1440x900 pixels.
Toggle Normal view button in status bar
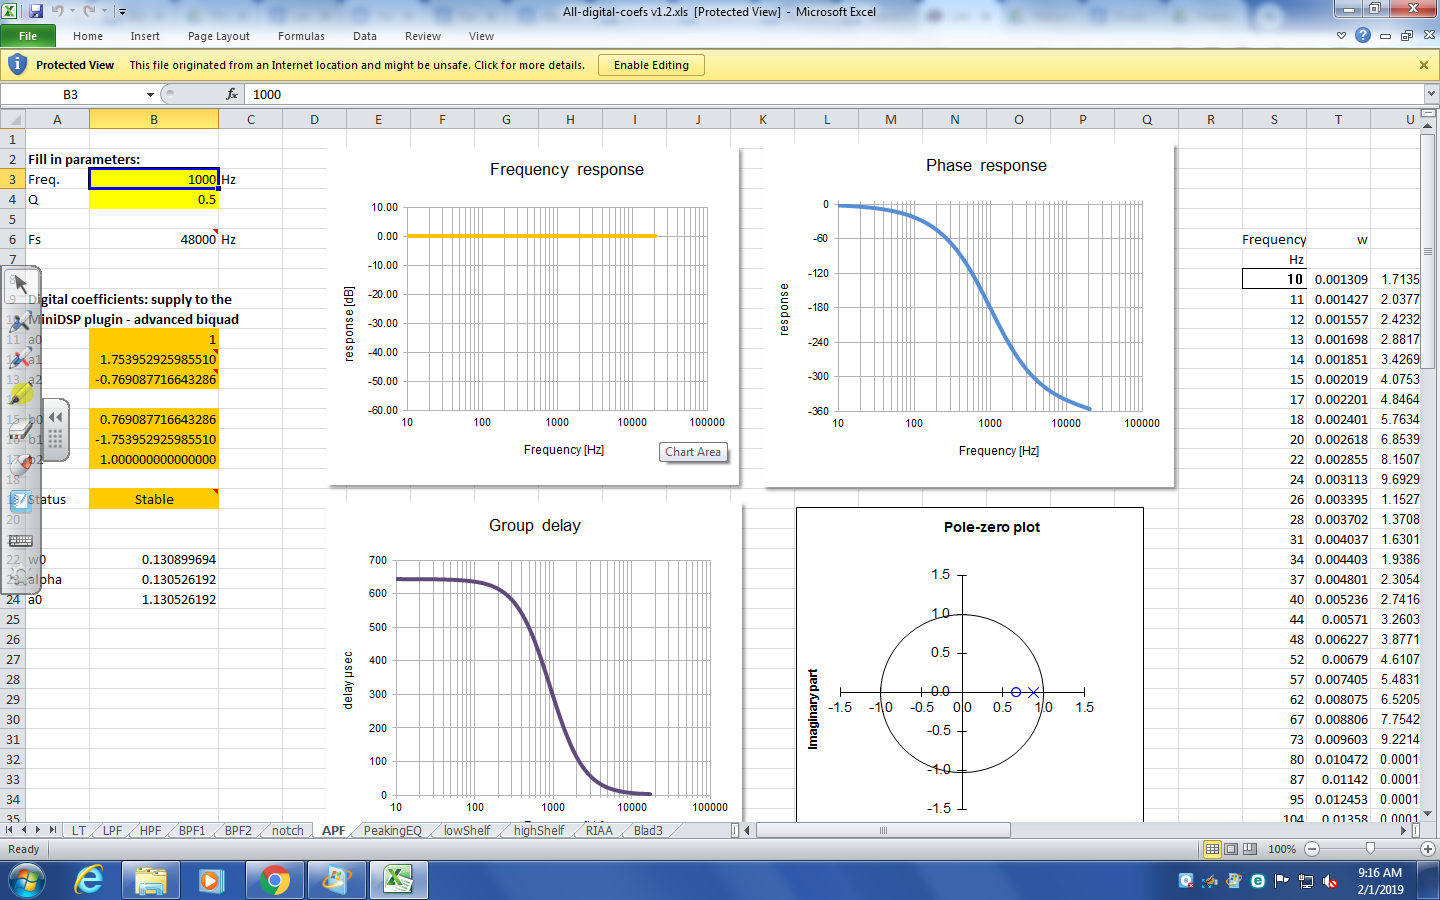[1212, 849]
